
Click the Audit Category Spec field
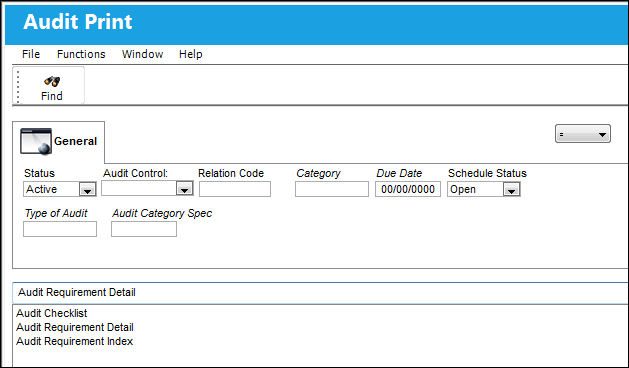pos(144,229)
